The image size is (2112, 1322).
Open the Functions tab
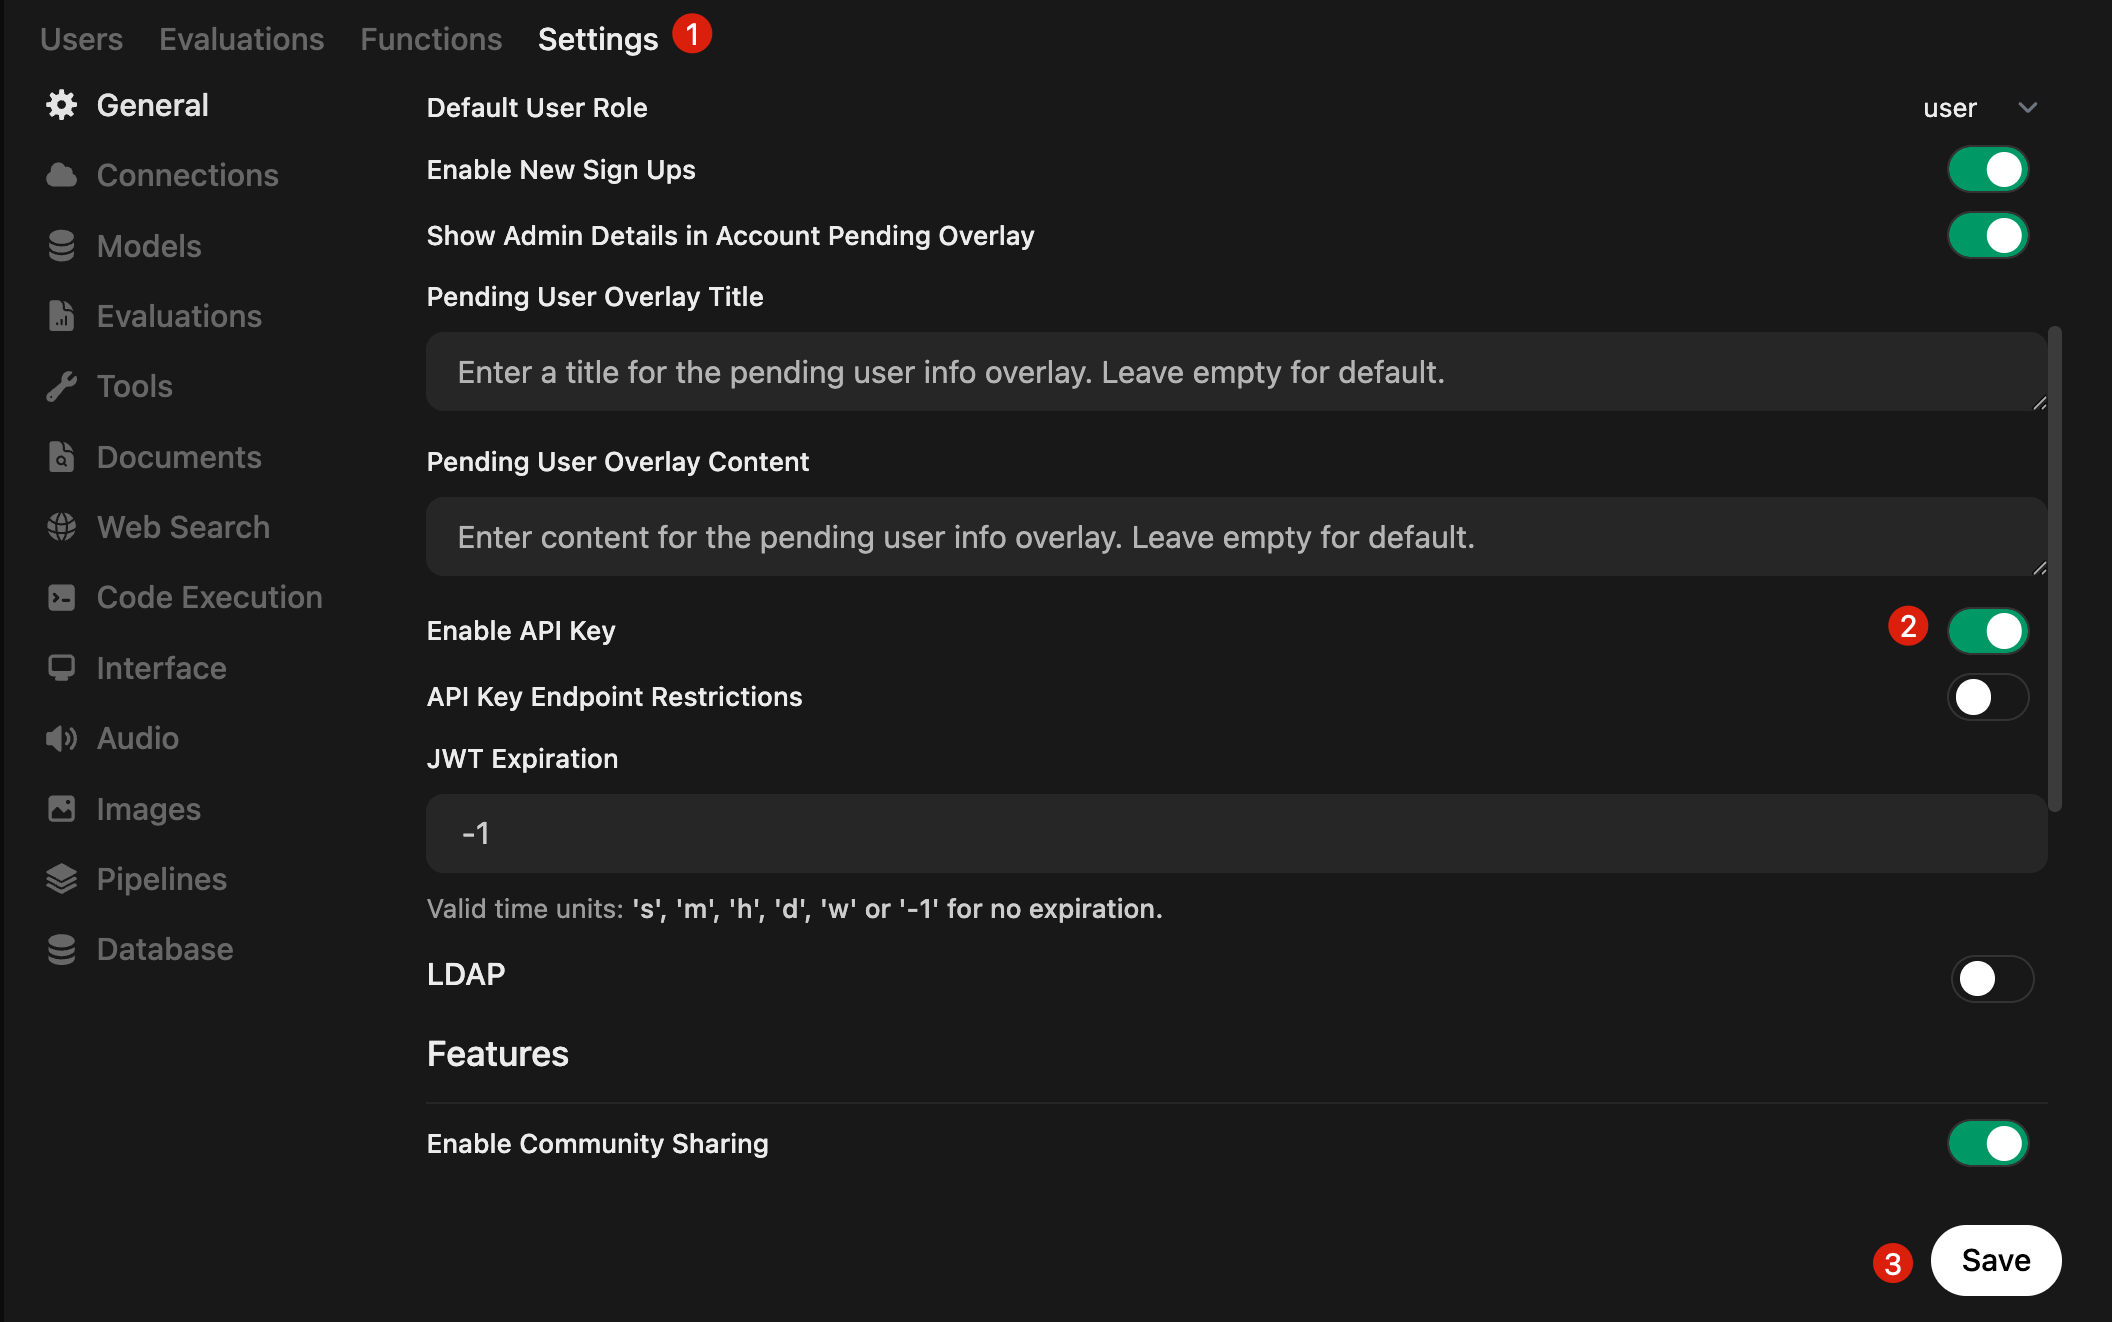pyautogui.click(x=431, y=39)
